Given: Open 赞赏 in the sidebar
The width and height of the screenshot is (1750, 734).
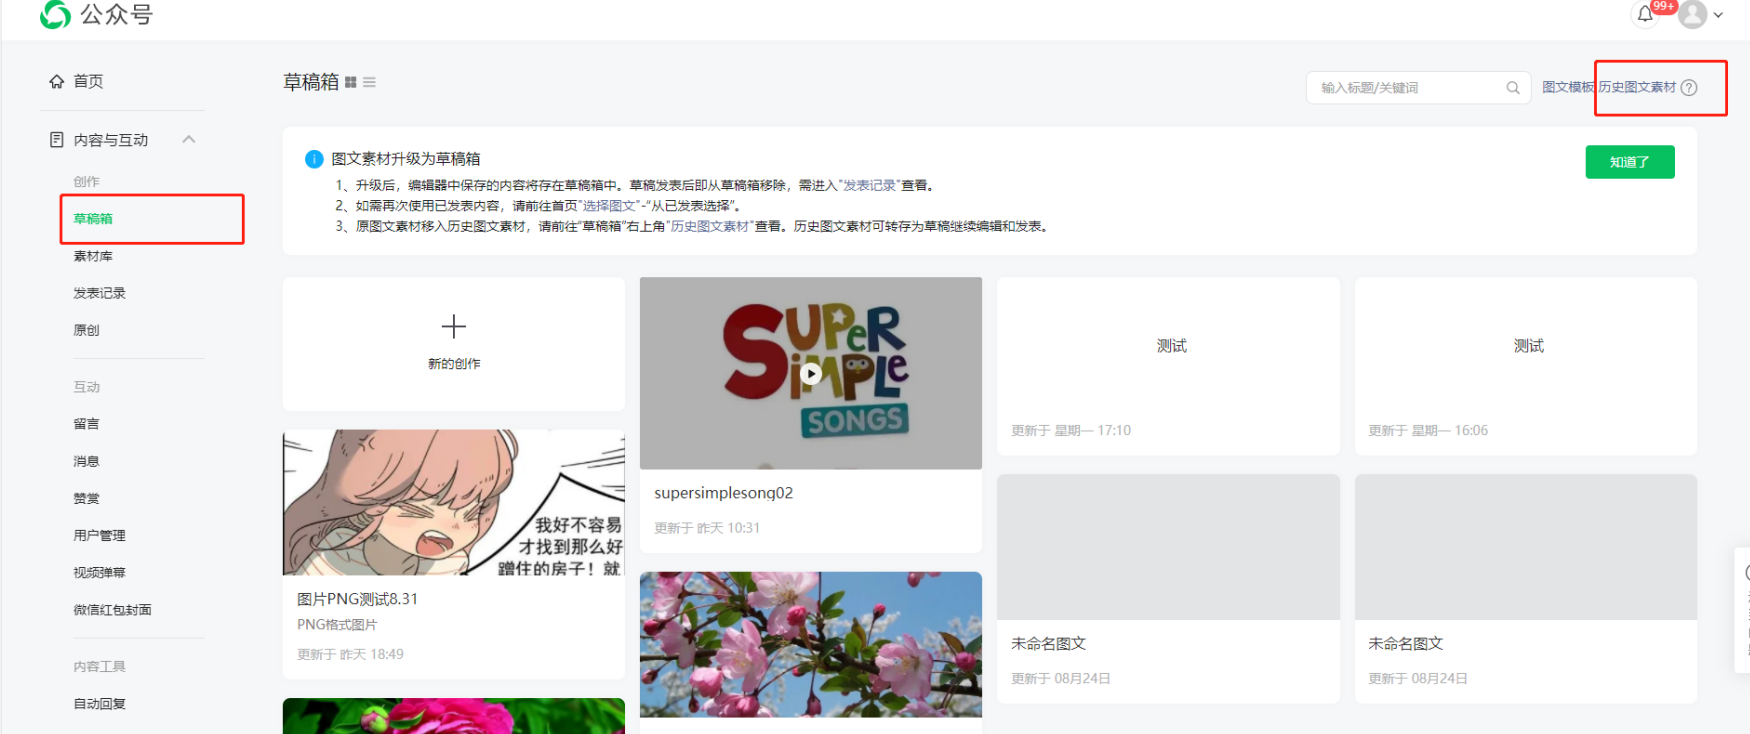Looking at the screenshot, I should (x=86, y=498).
